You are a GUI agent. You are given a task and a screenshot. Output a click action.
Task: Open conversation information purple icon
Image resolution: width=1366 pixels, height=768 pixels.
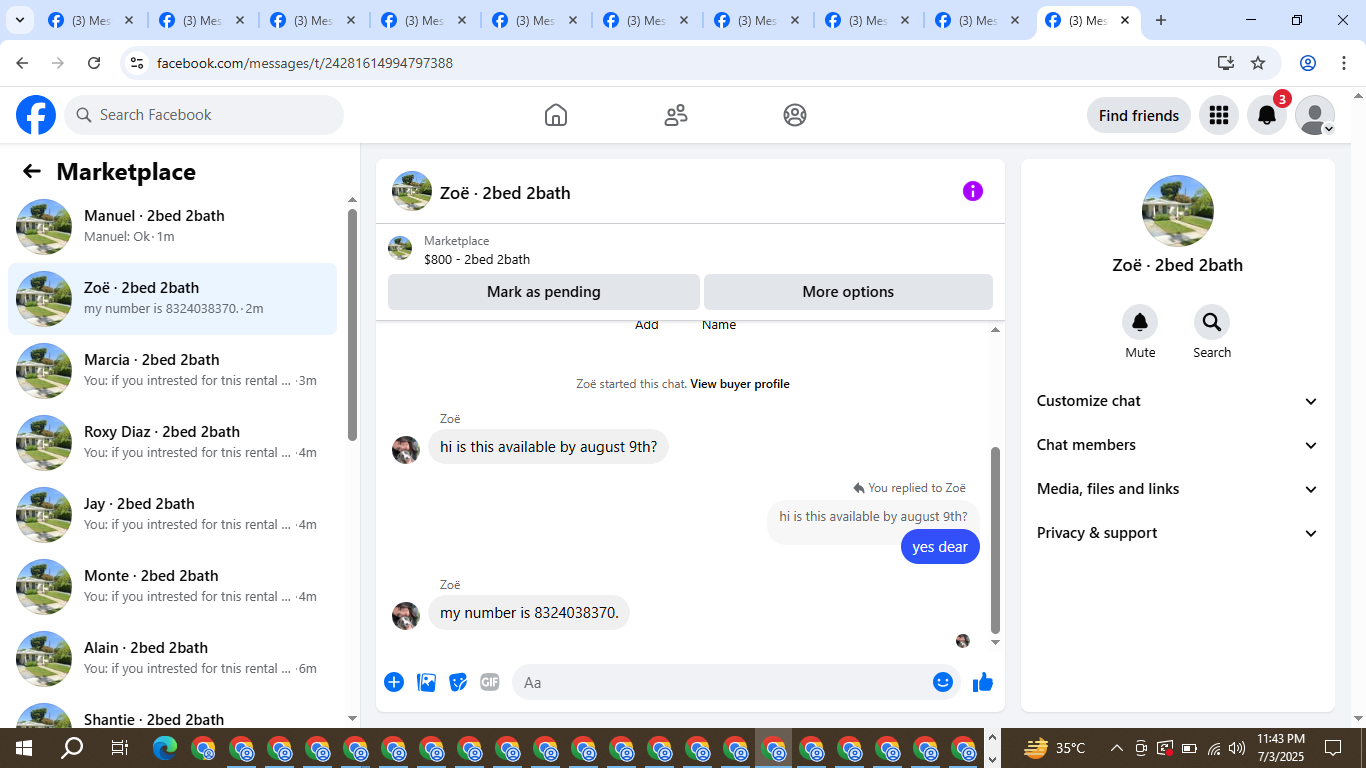click(x=973, y=191)
